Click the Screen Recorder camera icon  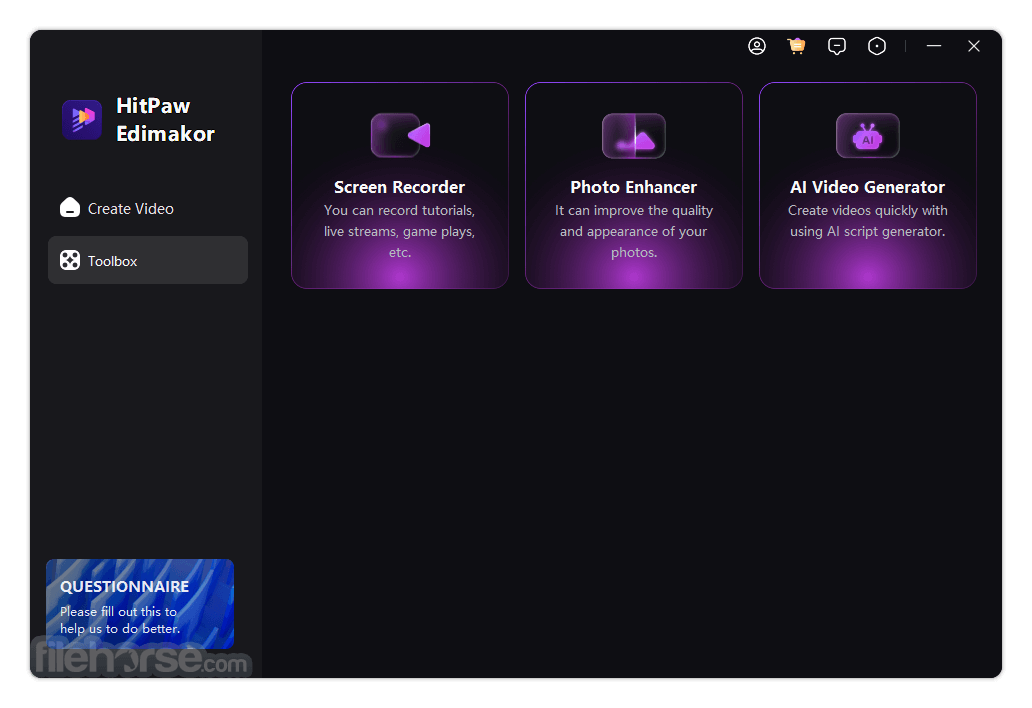point(400,136)
